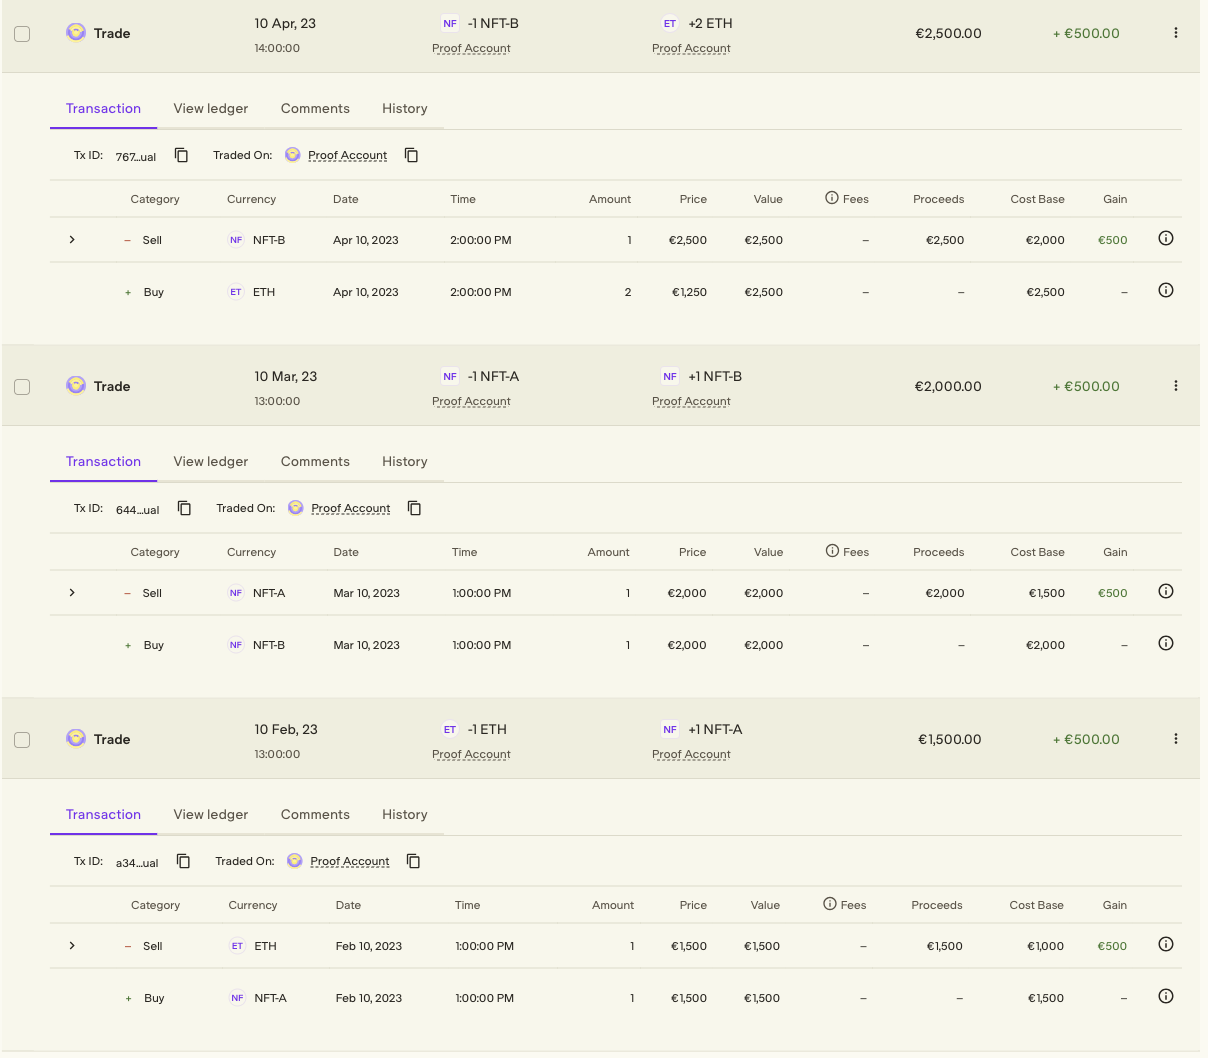Click the €2,500.00 trade value
The height and width of the screenshot is (1058, 1208).
tap(948, 33)
